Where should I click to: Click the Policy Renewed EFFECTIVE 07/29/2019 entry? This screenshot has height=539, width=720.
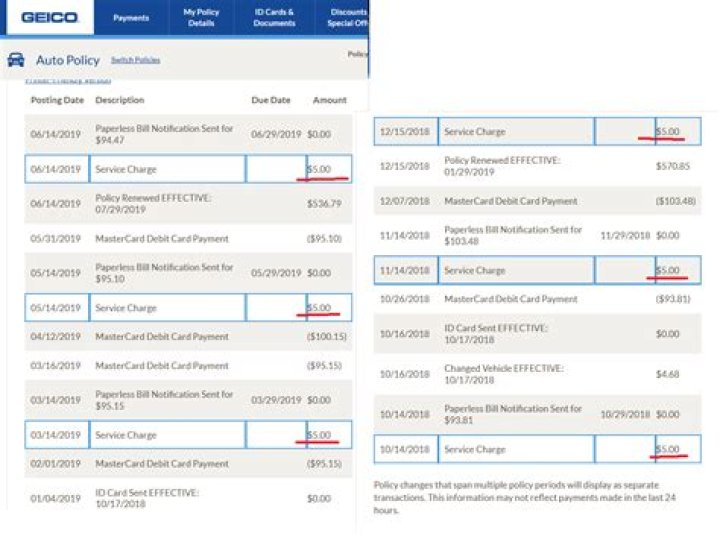coord(153,203)
